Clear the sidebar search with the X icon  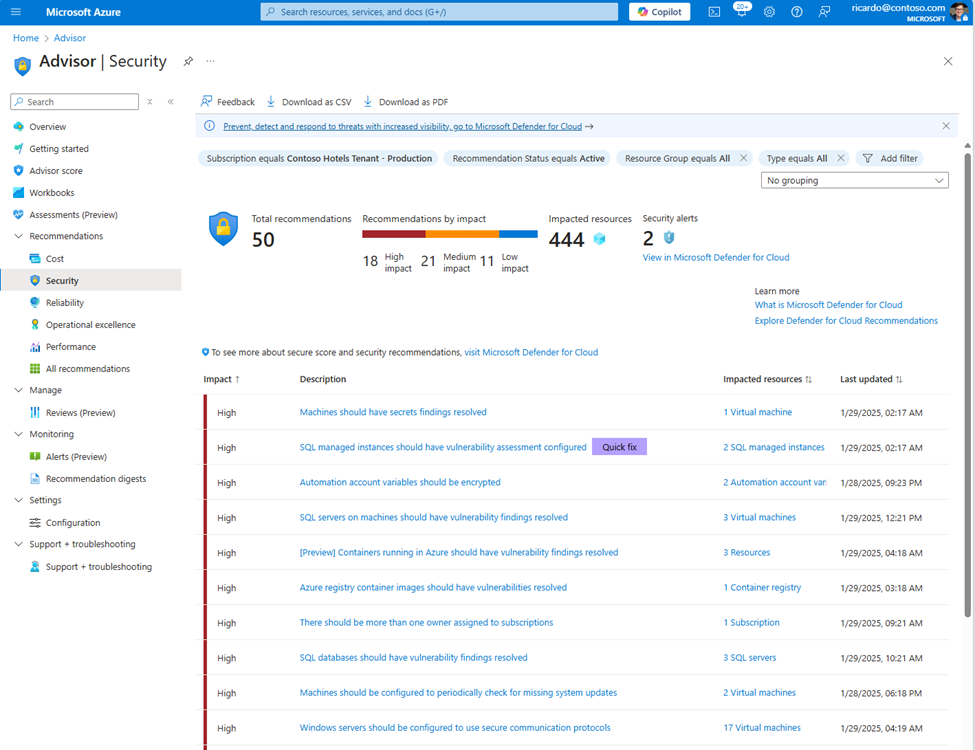pyautogui.click(x=150, y=102)
